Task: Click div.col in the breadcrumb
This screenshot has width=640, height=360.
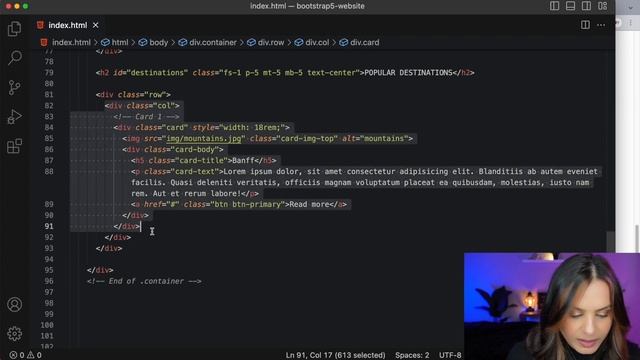Action: (x=317, y=42)
